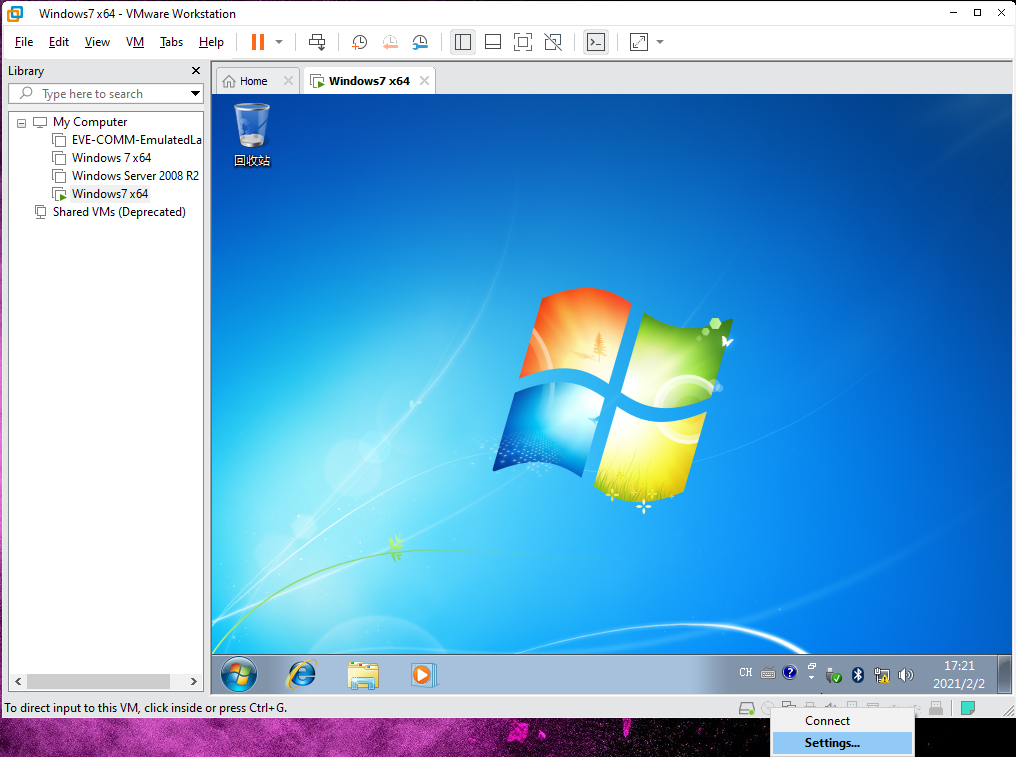This screenshot has width=1016, height=757.
Task: Switch to the Windows7 x64 tab
Action: pyautogui.click(x=369, y=81)
